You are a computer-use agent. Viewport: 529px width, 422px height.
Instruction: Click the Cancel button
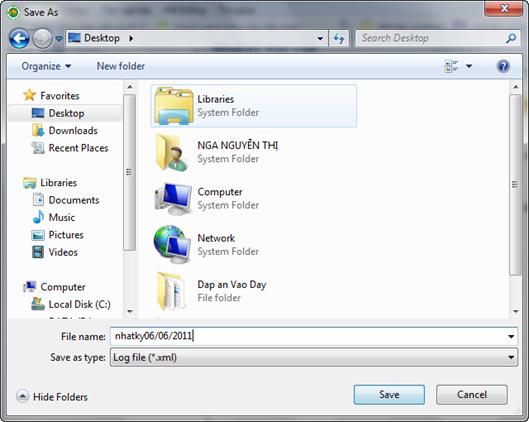tap(472, 395)
